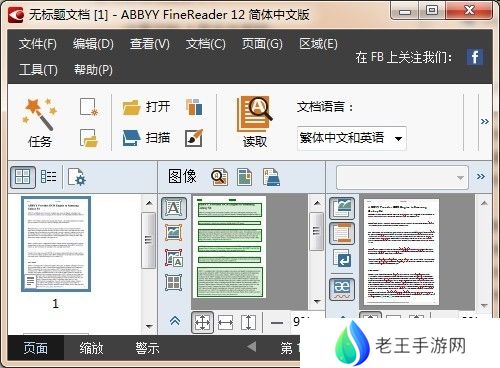Viewport: 500px width, 368px height.
Task: Select the draw table area tool
Action: (174, 283)
